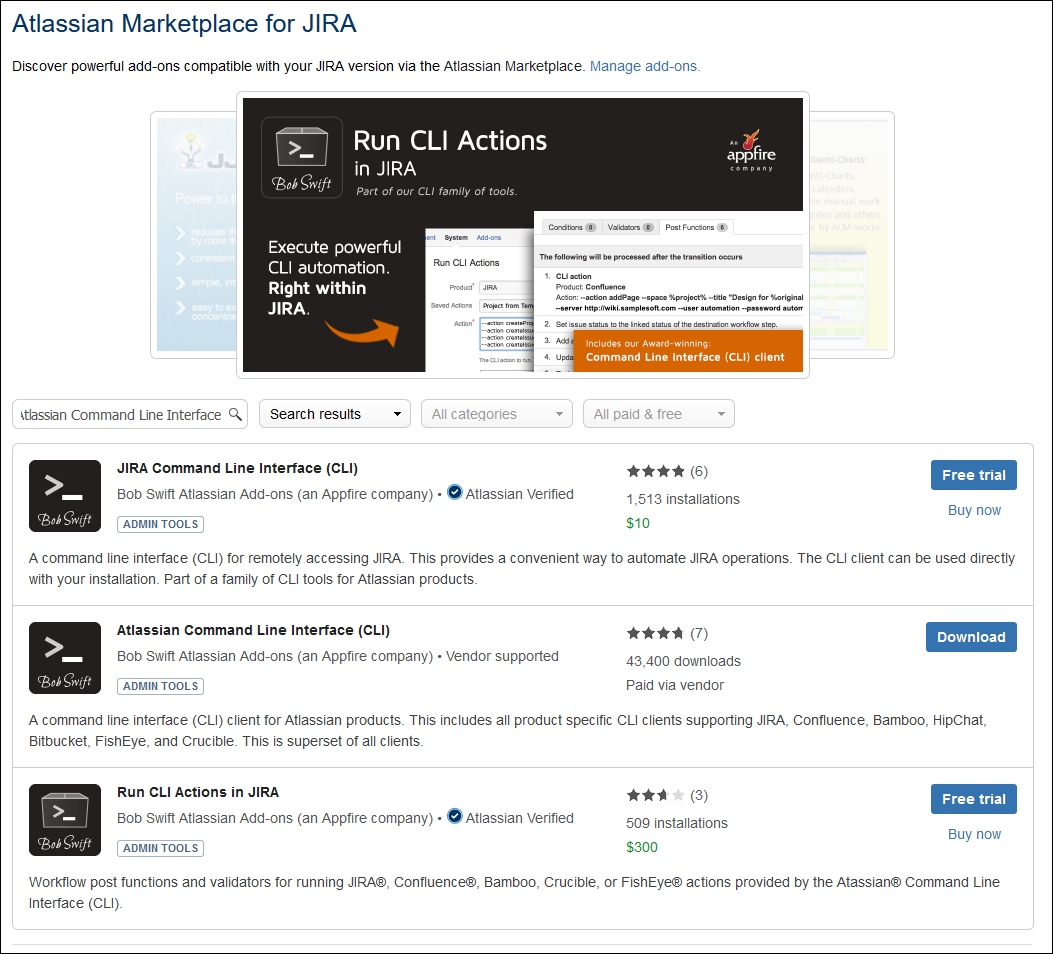Click Buy now for JIRA Command Line Interface
This screenshot has height=954, width=1053.
pyautogui.click(x=974, y=510)
